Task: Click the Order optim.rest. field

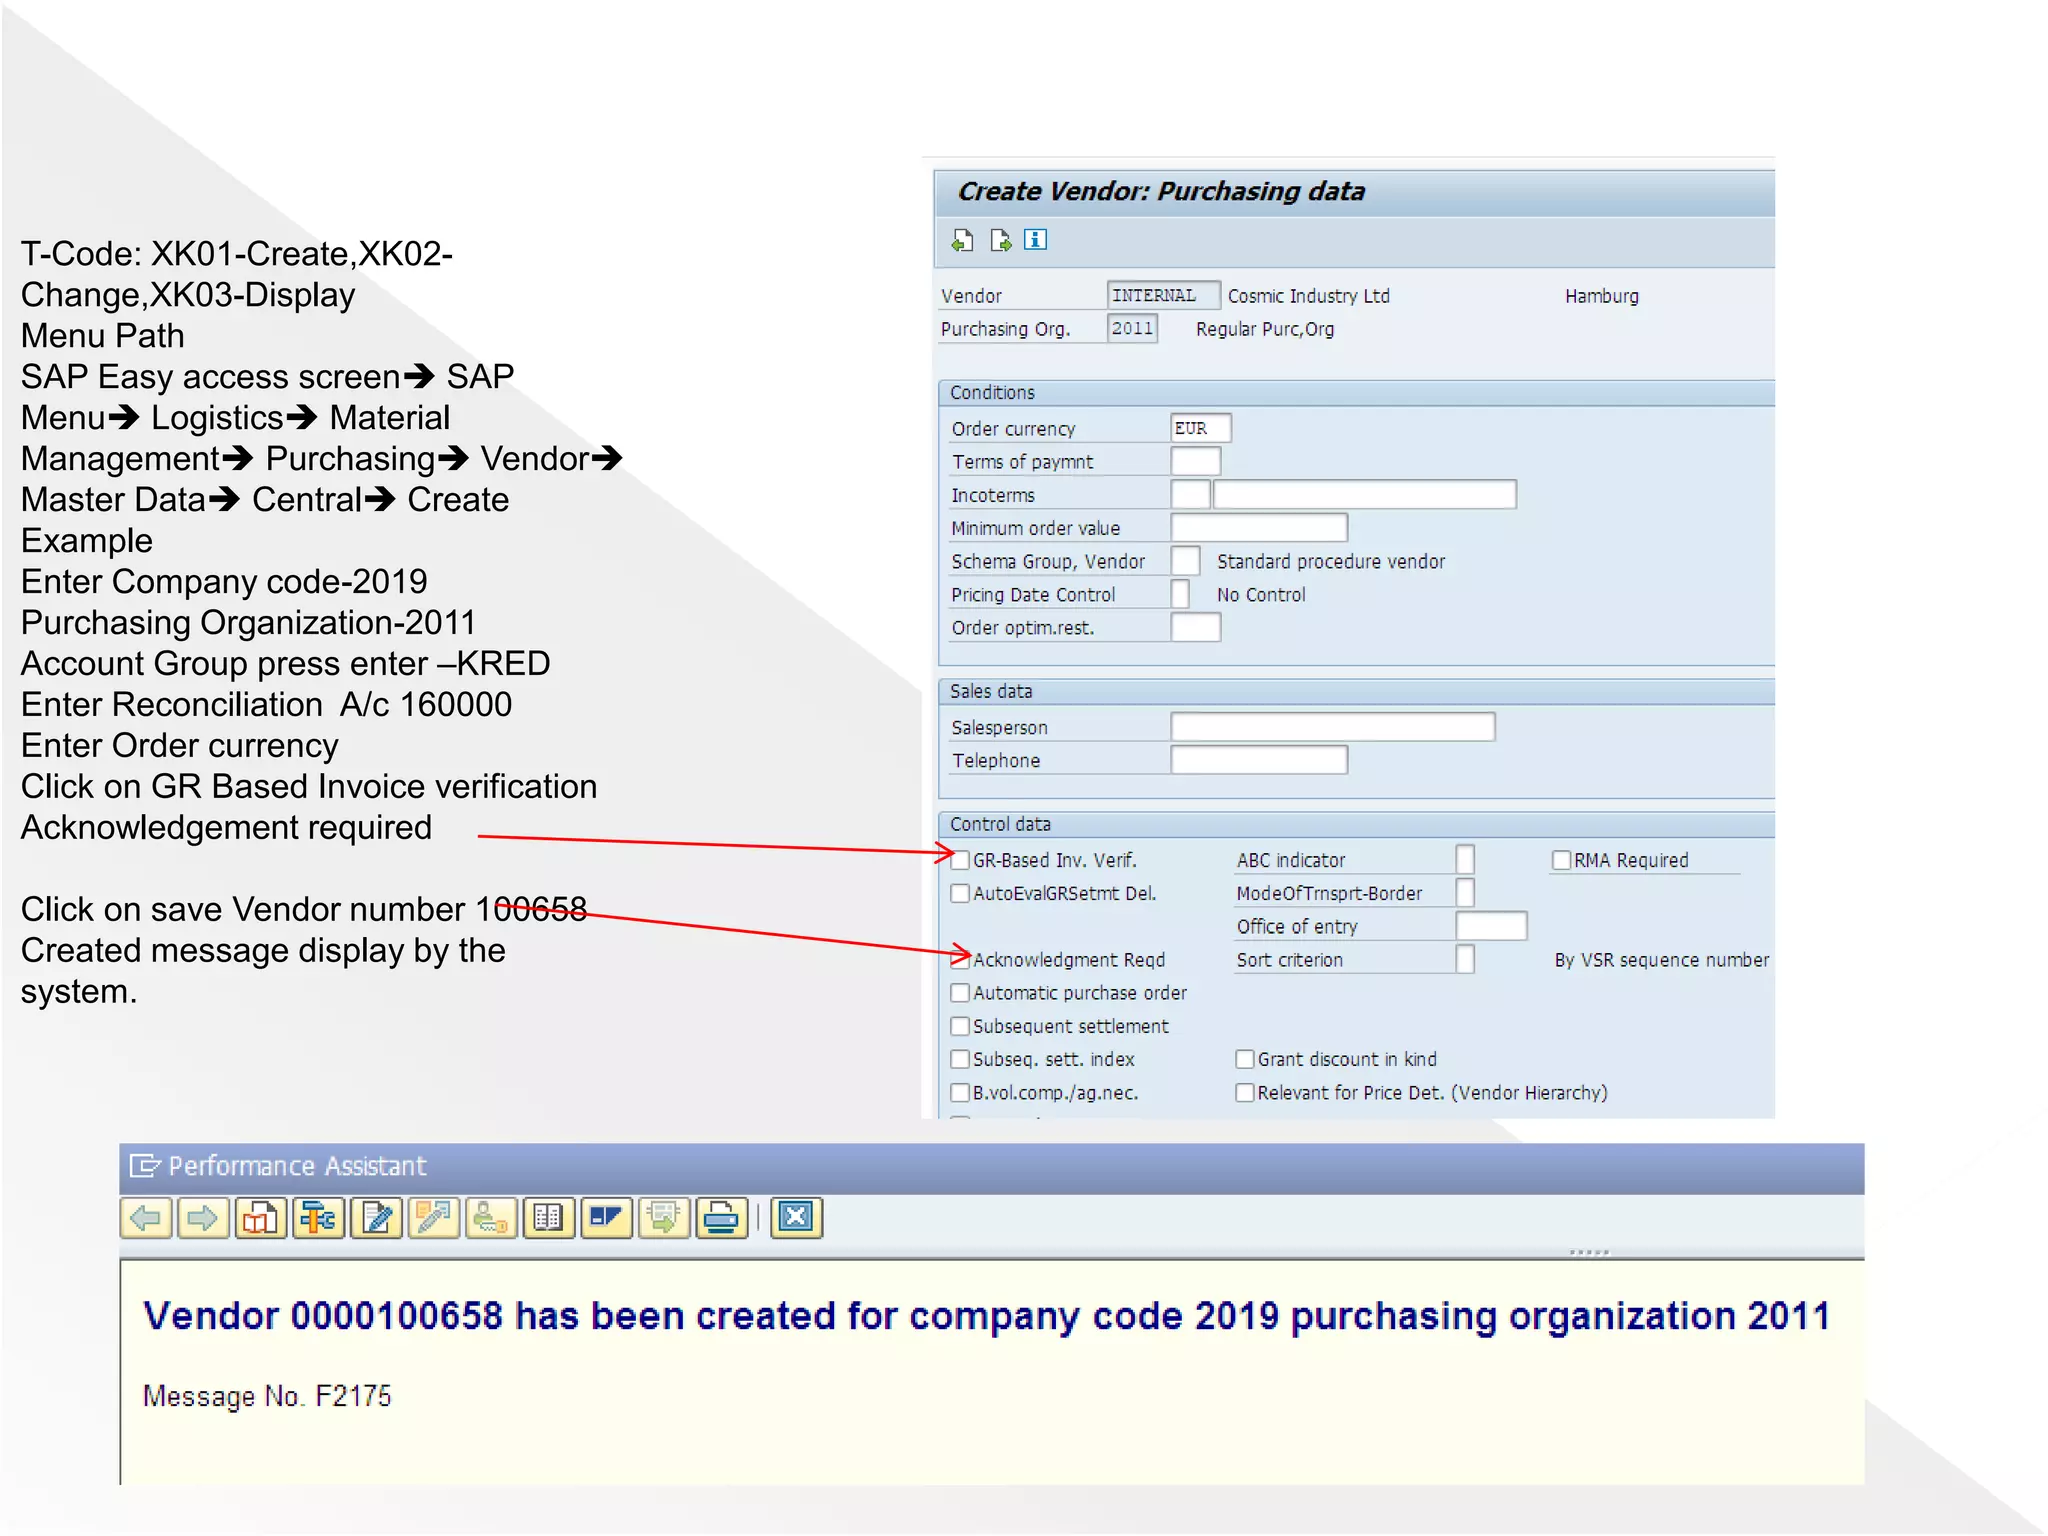Action: (1195, 627)
